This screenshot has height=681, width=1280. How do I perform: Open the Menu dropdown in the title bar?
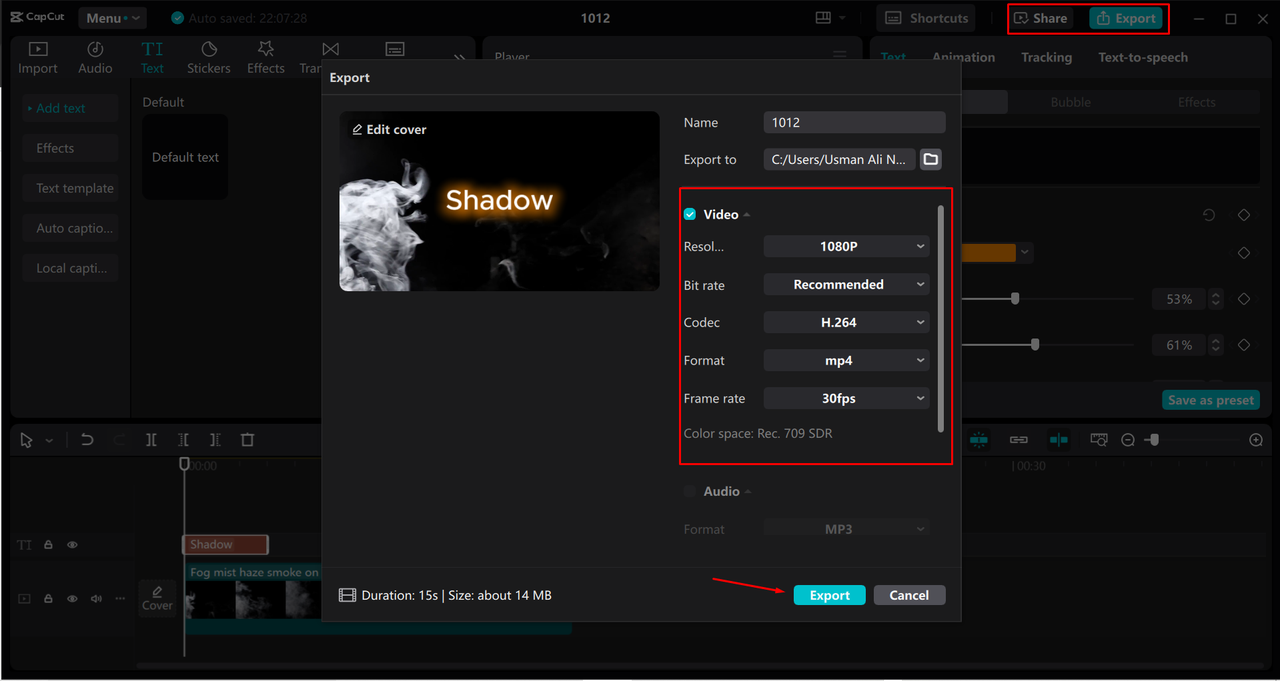point(110,18)
